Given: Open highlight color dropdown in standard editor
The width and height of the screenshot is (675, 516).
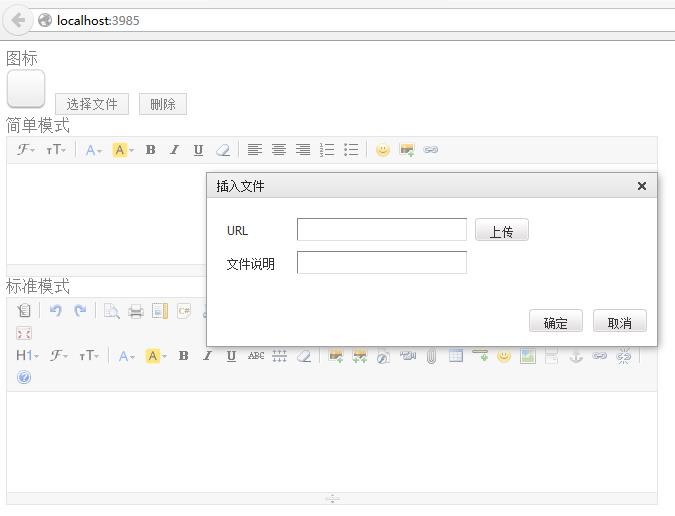Looking at the screenshot, I should [156, 356].
